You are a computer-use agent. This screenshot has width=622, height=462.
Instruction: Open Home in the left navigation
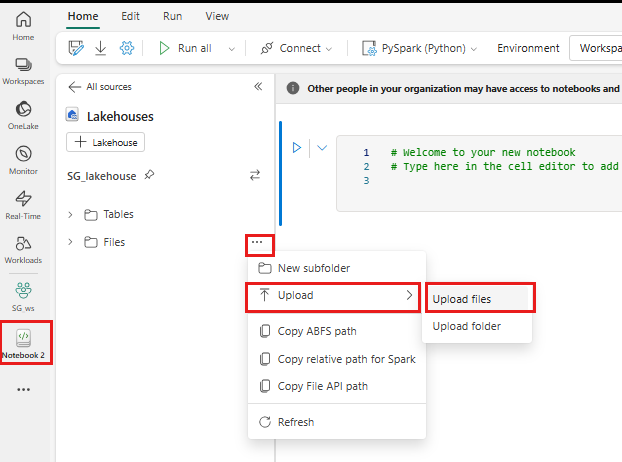click(23, 26)
